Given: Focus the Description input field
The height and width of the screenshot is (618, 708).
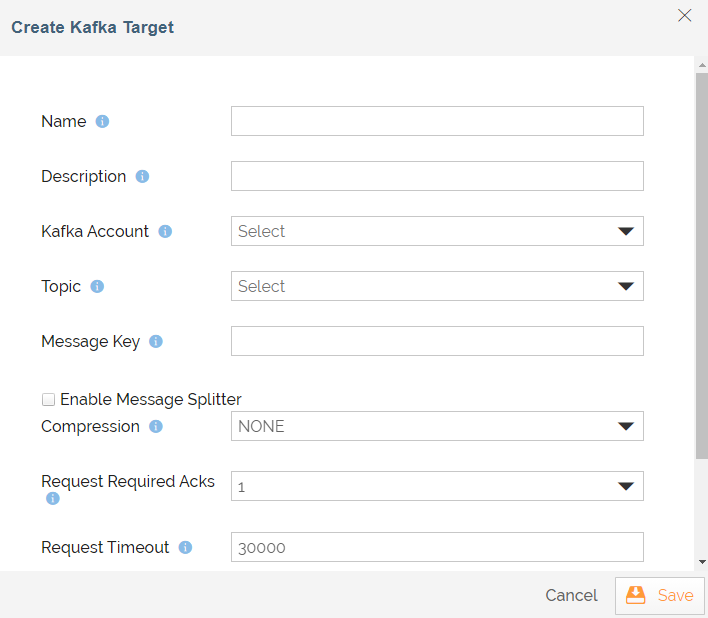Looking at the screenshot, I should pos(437,176).
